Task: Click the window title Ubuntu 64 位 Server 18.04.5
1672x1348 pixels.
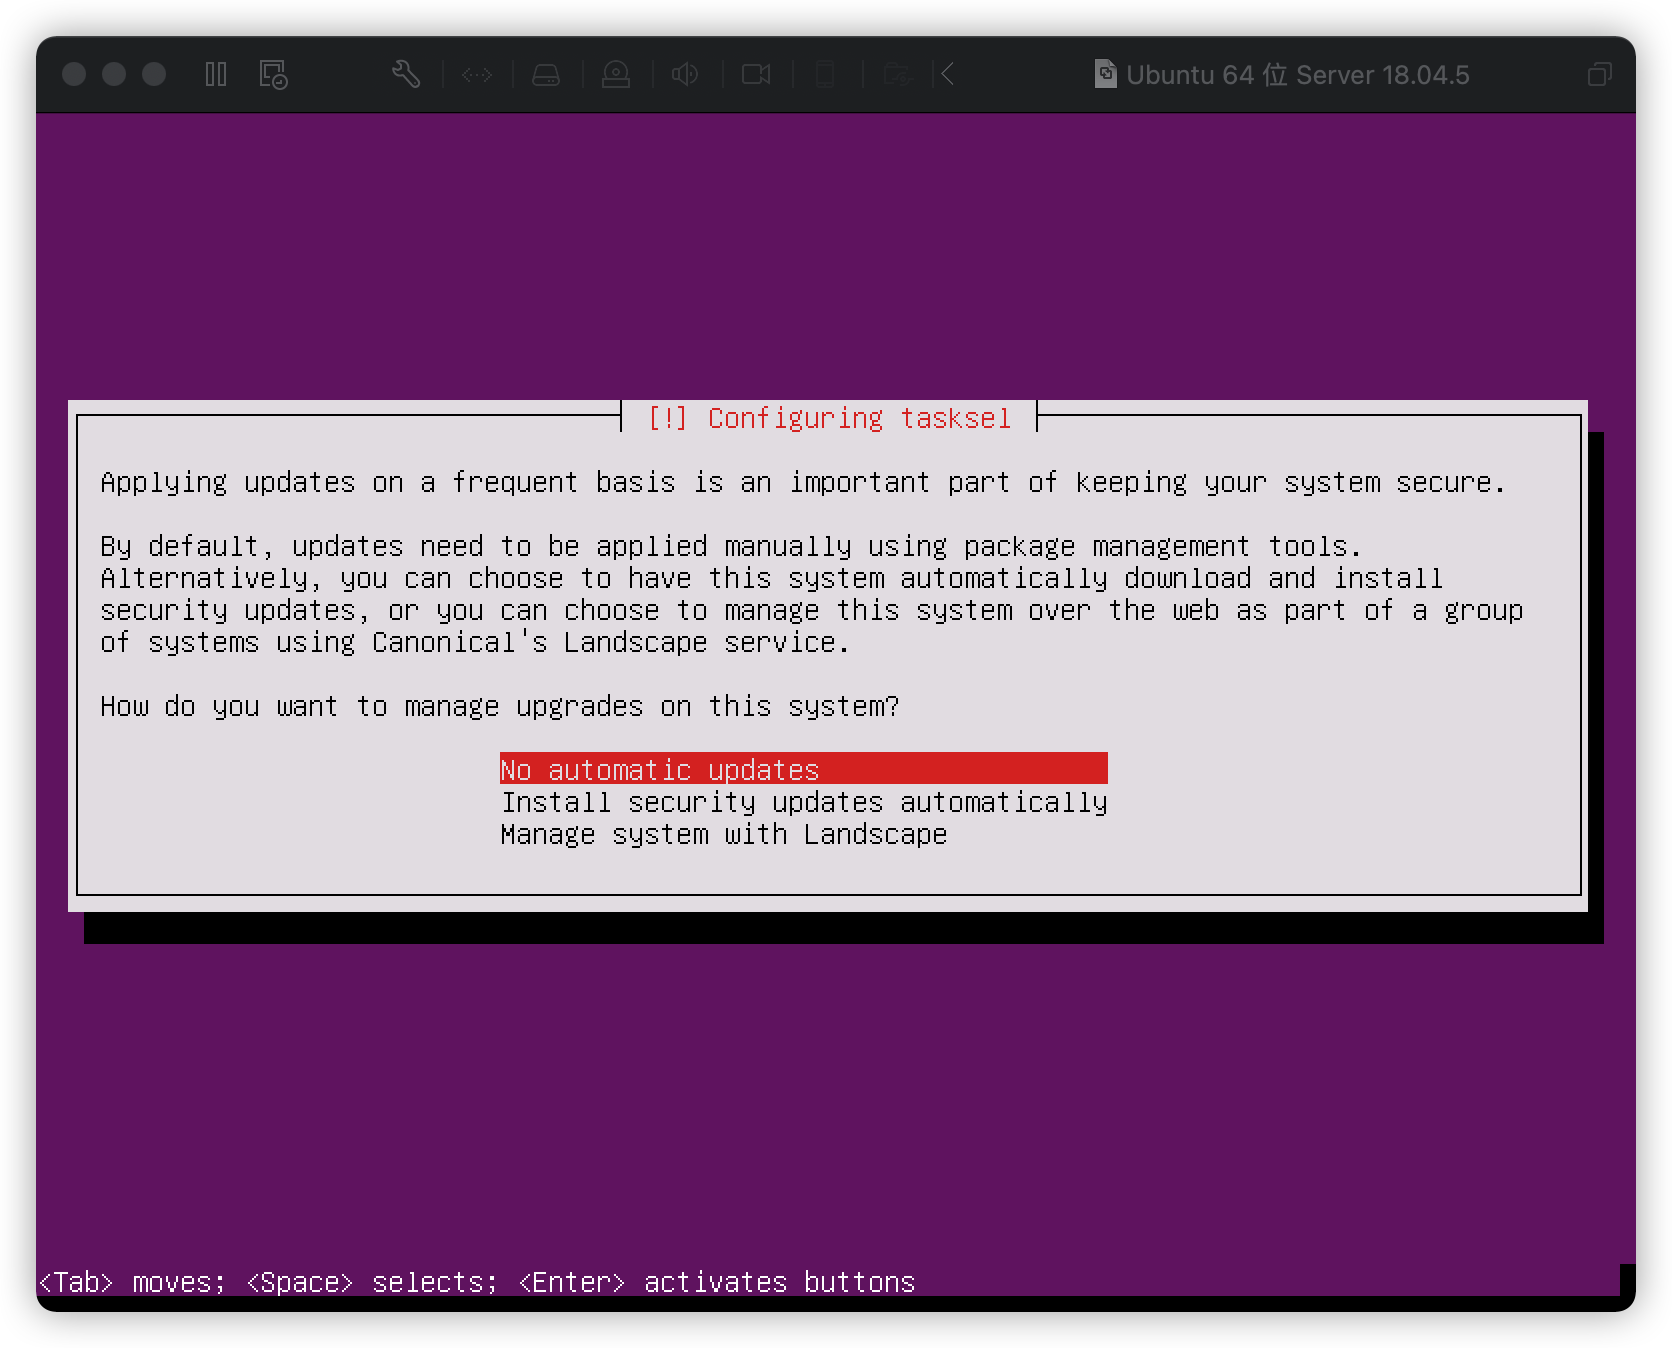Action: [1298, 75]
